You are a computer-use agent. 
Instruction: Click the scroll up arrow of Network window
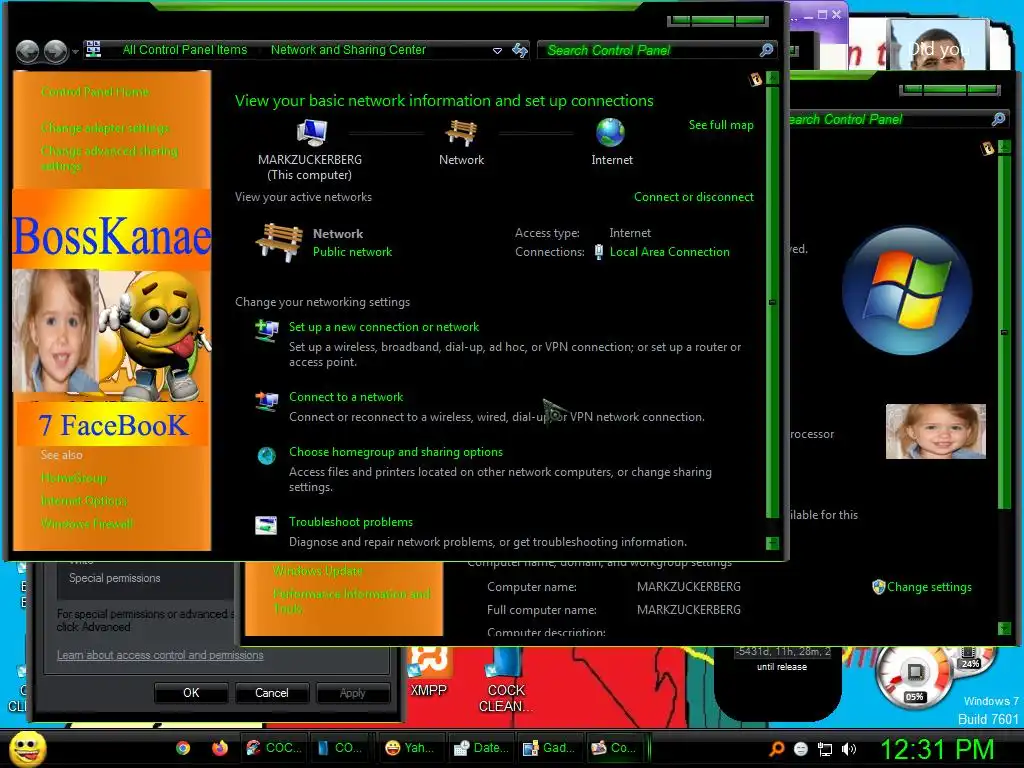click(x=773, y=79)
